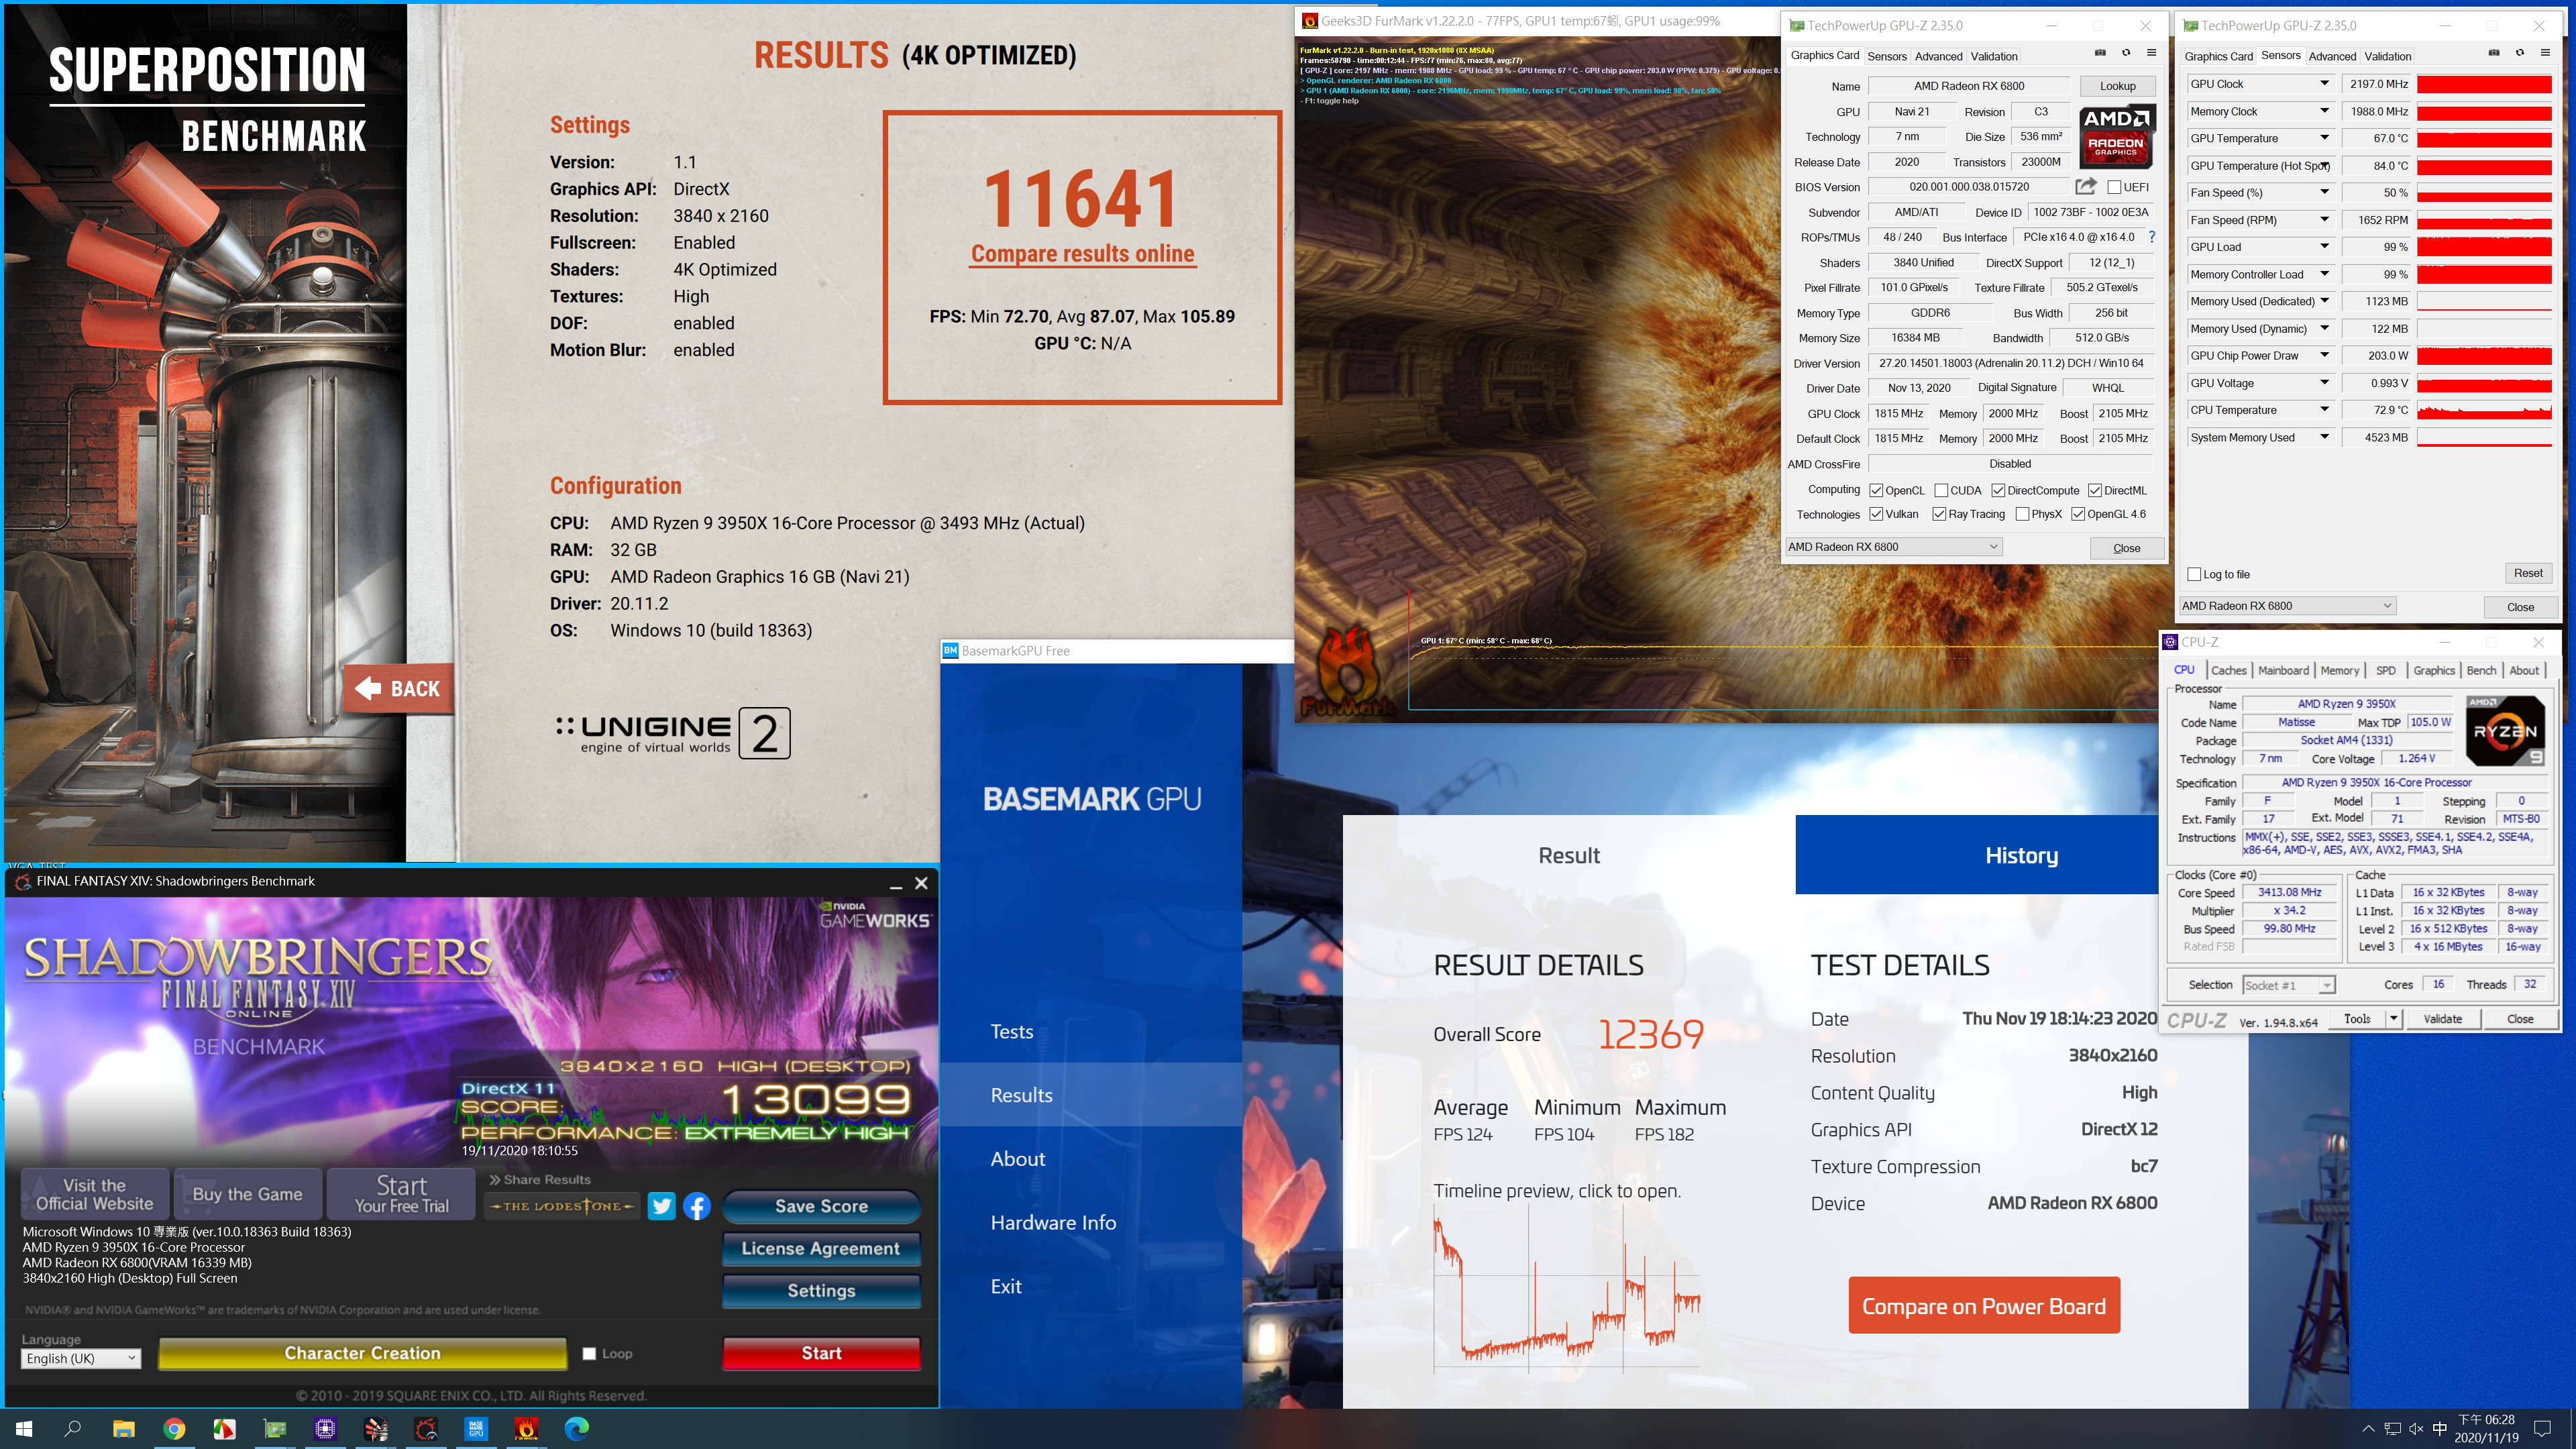The image size is (2576, 1449).
Task: Toggle the CUDA checkbox in GPU-Z
Action: (1941, 490)
